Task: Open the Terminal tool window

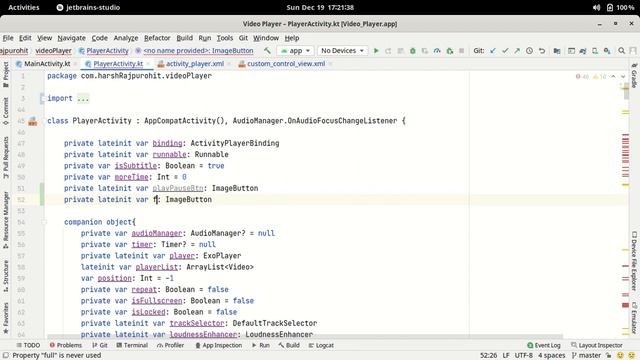Action: point(132,345)
